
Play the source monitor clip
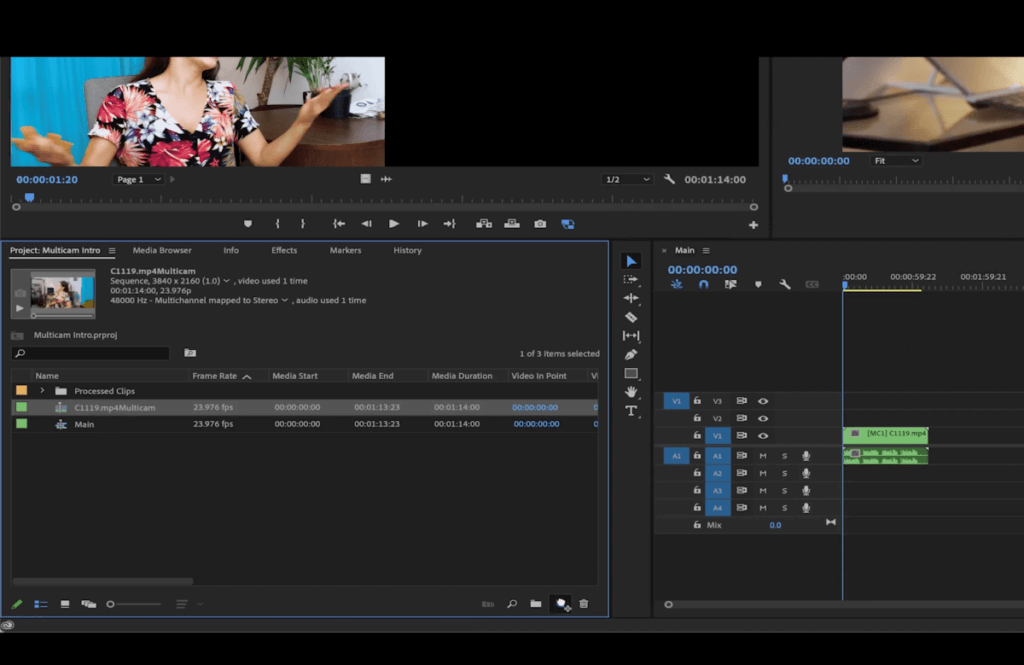coord(394,223)
